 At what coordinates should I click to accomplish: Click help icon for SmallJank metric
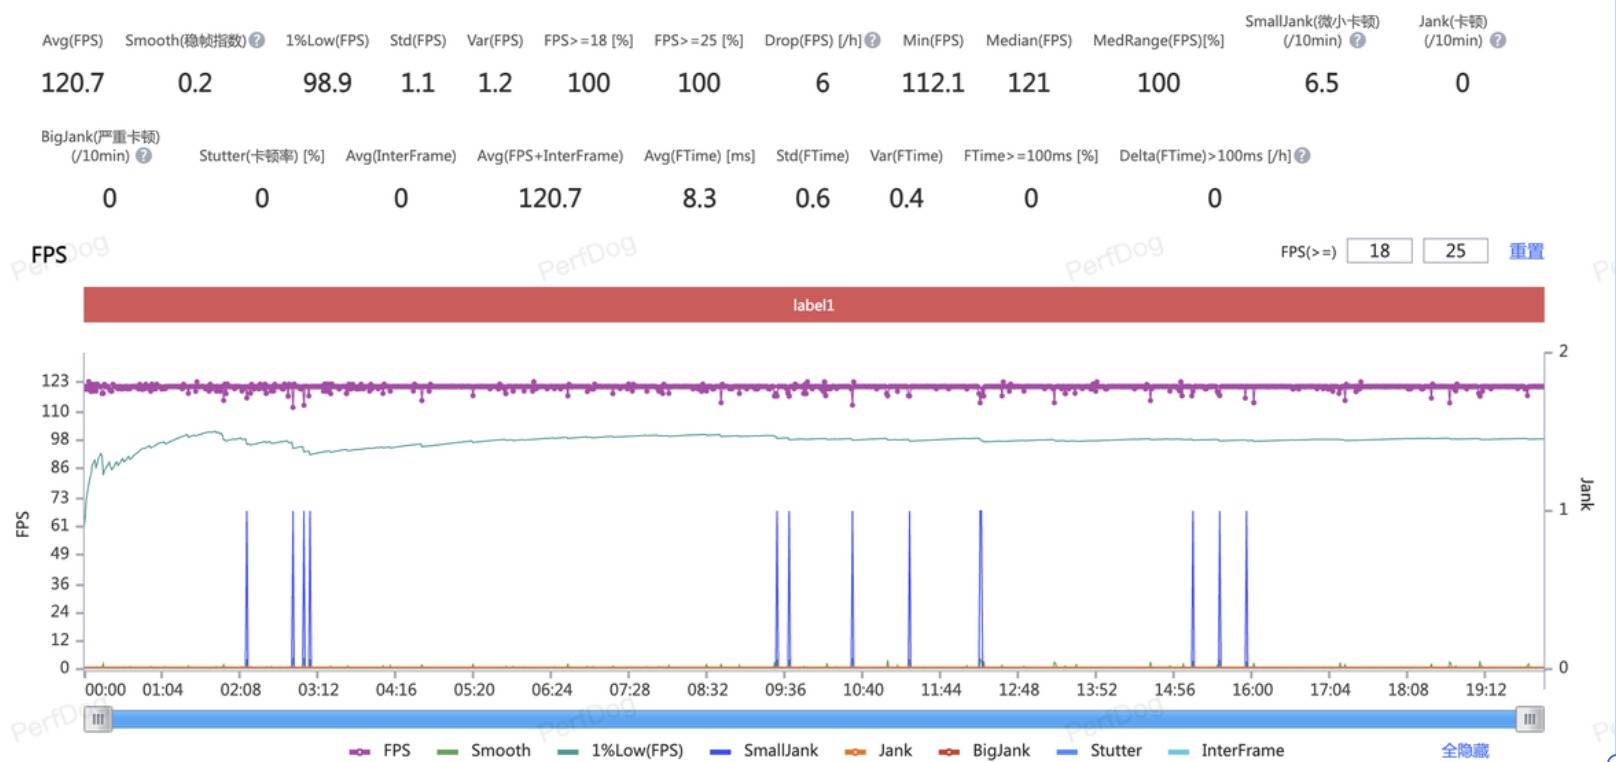coord(1357,41)
